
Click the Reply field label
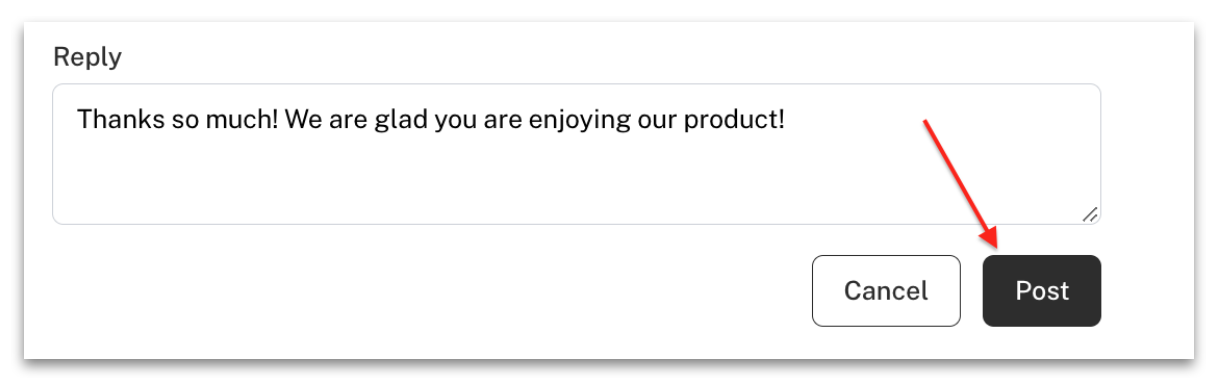coord(87,58)
